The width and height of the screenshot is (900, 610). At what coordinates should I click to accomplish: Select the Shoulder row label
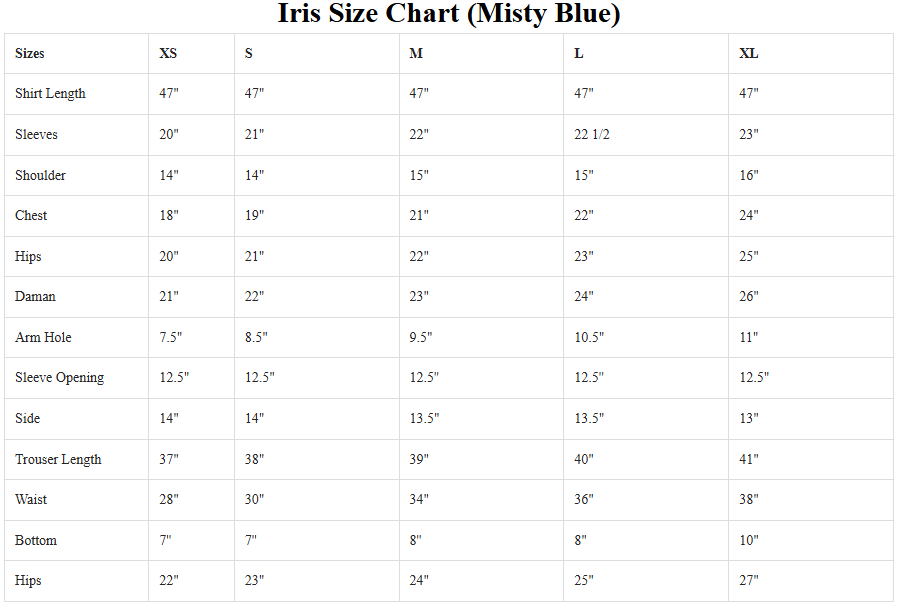tap(40, 176)
